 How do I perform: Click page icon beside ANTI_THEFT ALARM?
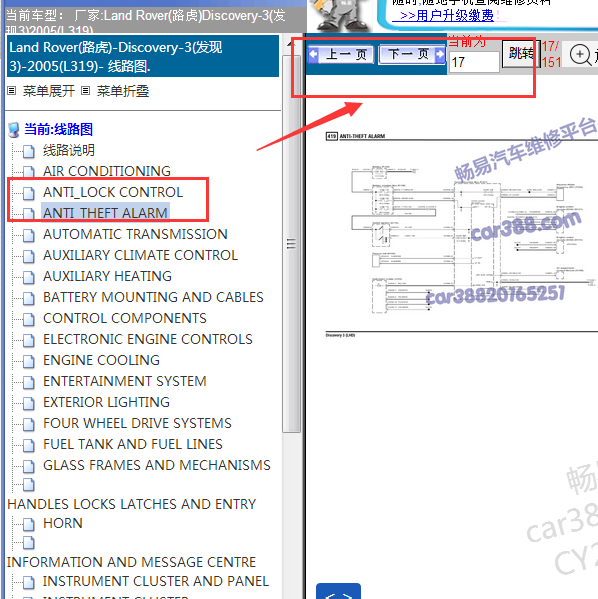29,214
